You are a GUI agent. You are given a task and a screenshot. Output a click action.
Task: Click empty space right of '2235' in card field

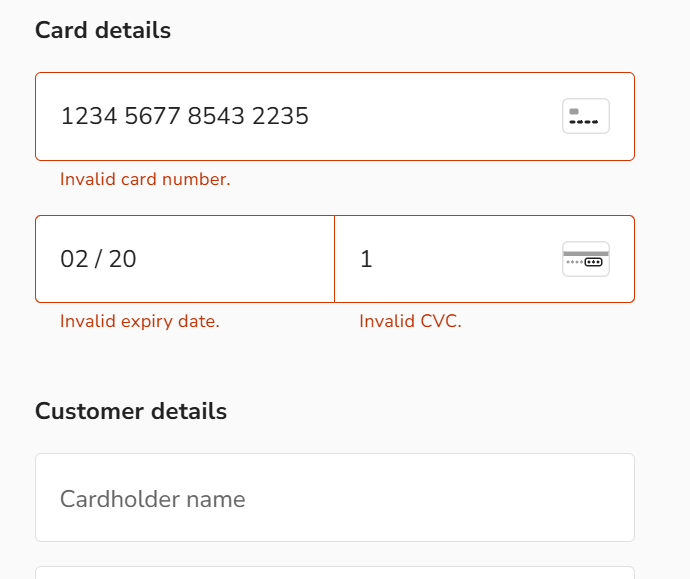433,117
